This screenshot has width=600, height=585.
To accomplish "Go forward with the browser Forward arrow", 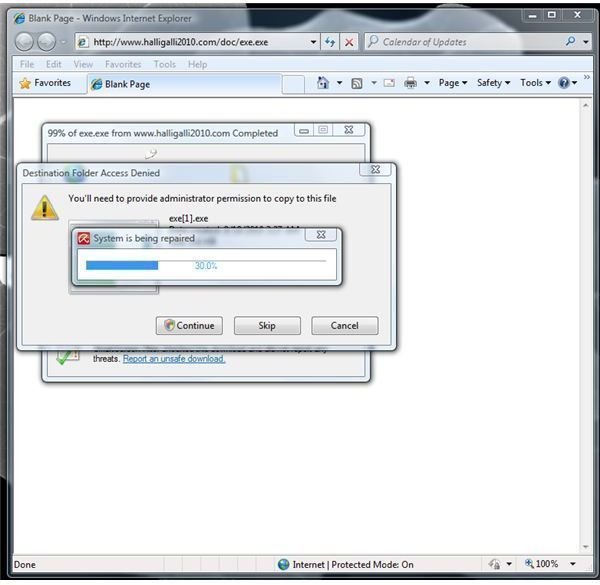I will click(47, 42).
